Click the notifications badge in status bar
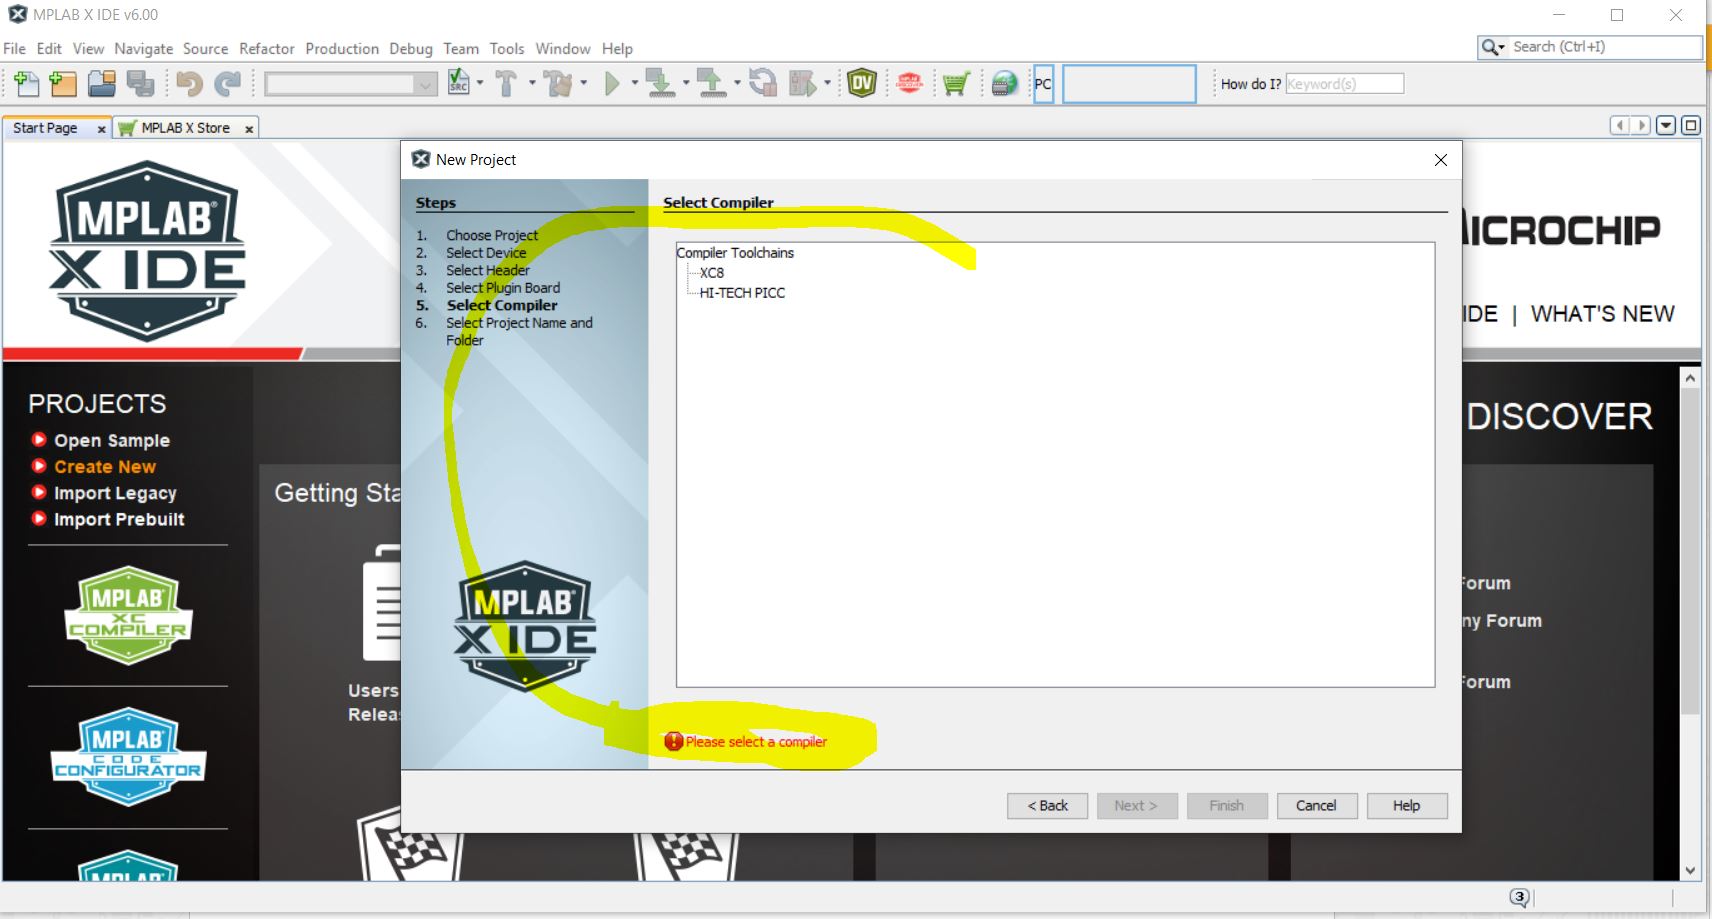This screenshot has width=1712, height=919. 1519,898
